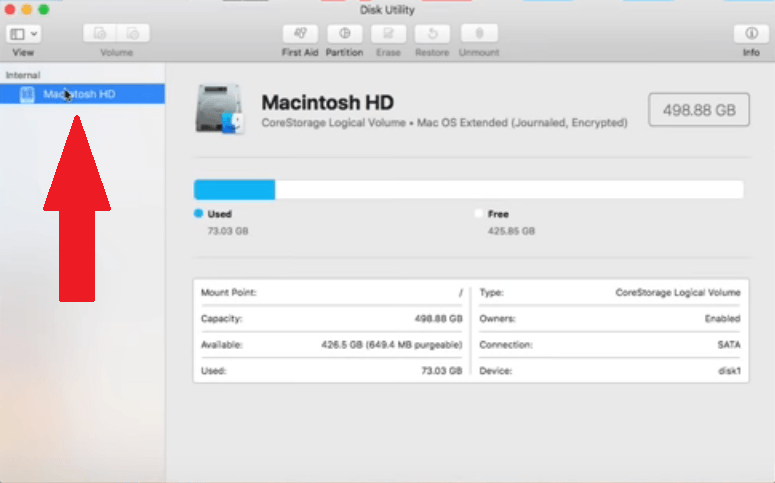Click the Available 426.5 GB value
Viewport: 775px width, 483px height.
[391, 345]
